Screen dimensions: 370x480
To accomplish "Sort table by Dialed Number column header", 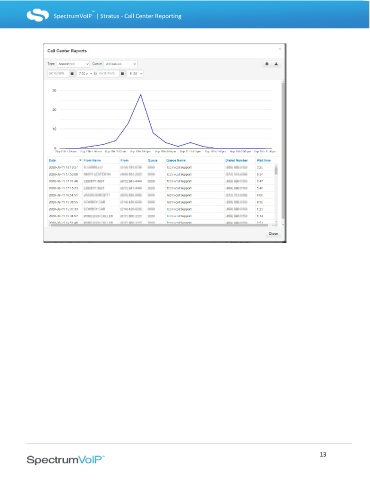I will pos(237,160).
